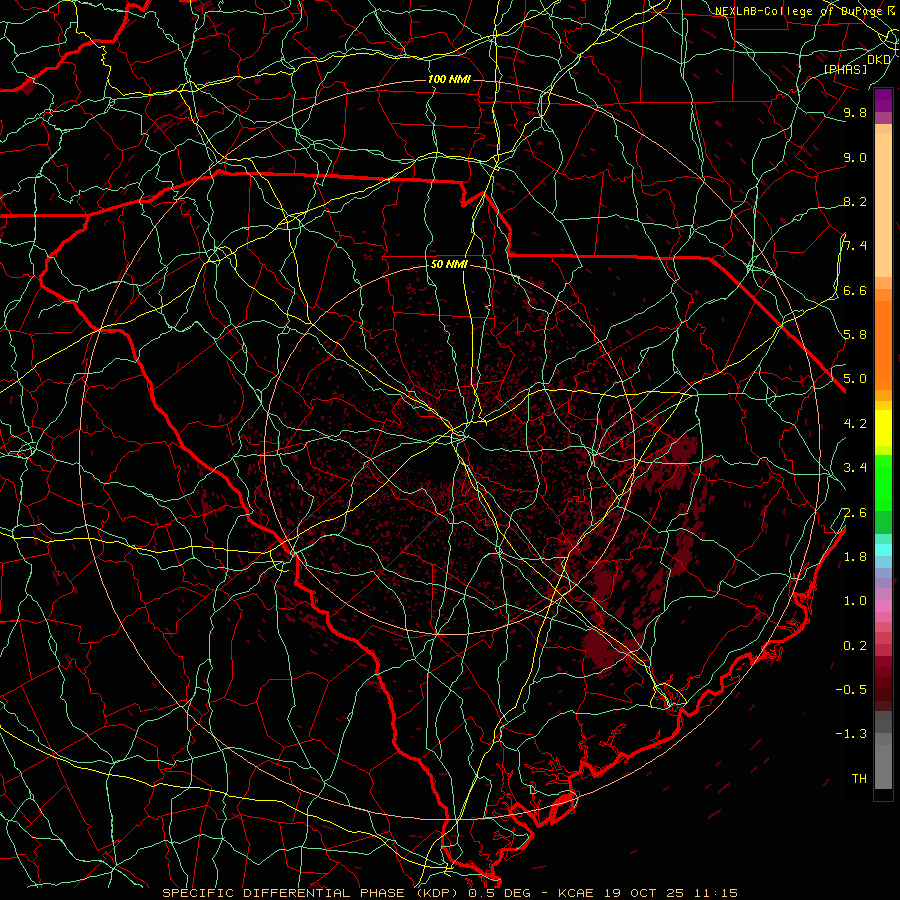Image resolution: width=900 pixels, height=900 pixels.
Task: Click the 9.0 value on the color scale
Action: click(855, 157)
